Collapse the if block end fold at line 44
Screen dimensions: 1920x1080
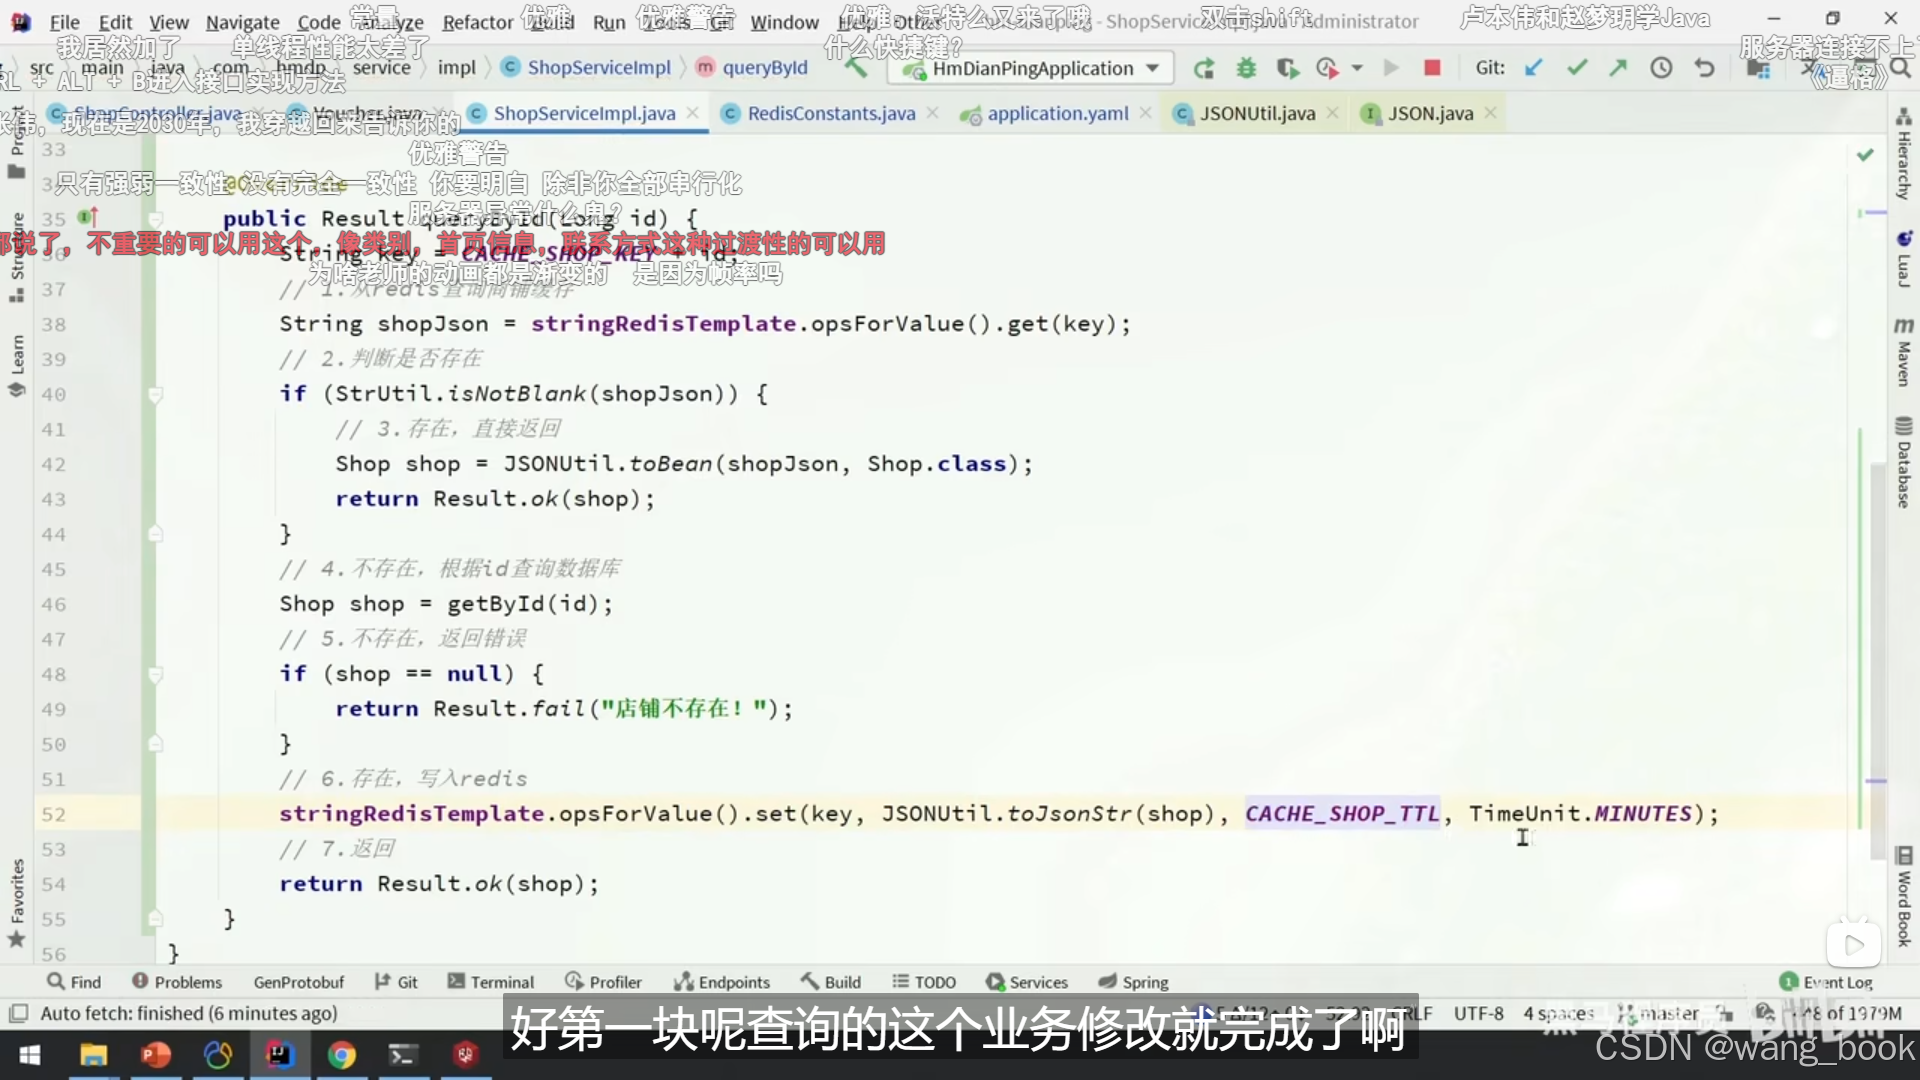pyautogui.click(x=156, y=534)
